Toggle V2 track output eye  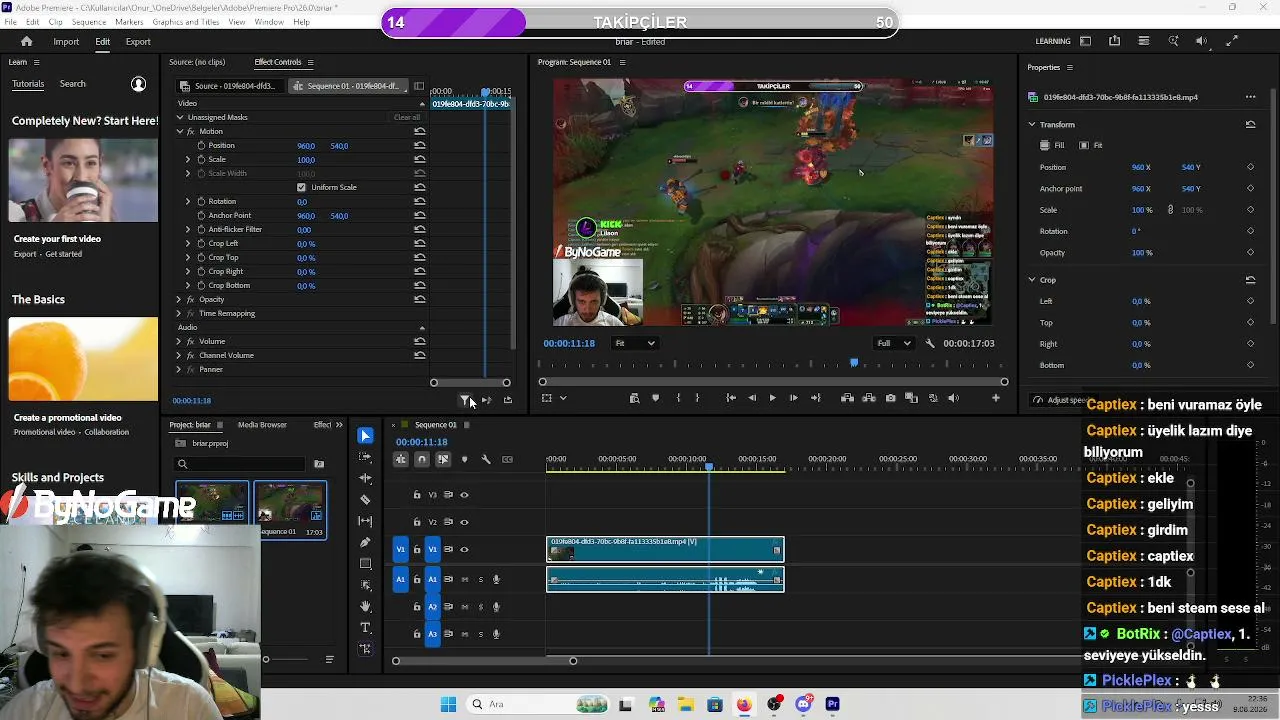point(464,522)
